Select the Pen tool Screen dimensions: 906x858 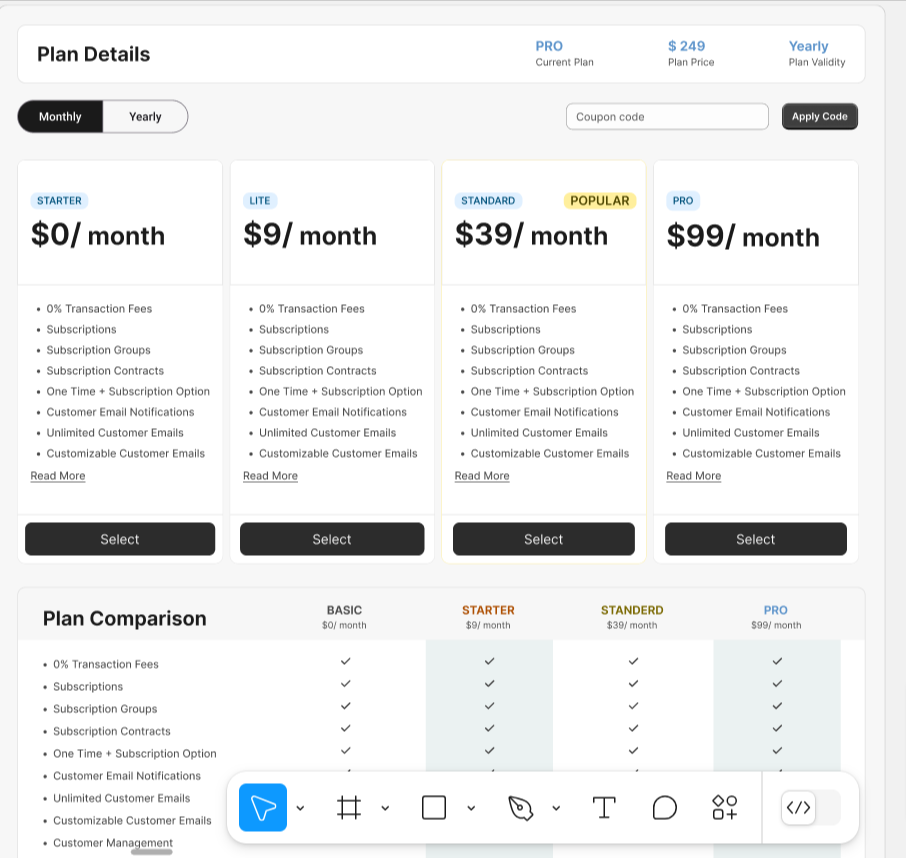click(520, 808)
